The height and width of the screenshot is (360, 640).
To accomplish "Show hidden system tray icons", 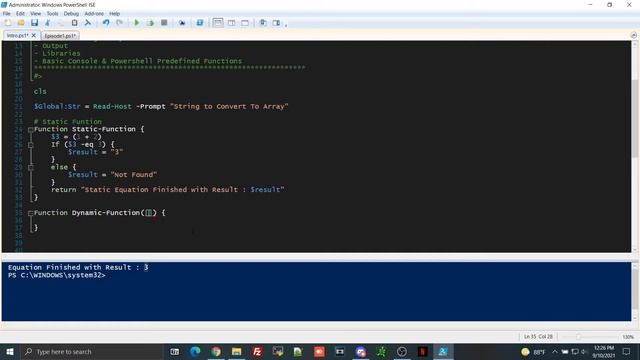I will pos(555,351).
